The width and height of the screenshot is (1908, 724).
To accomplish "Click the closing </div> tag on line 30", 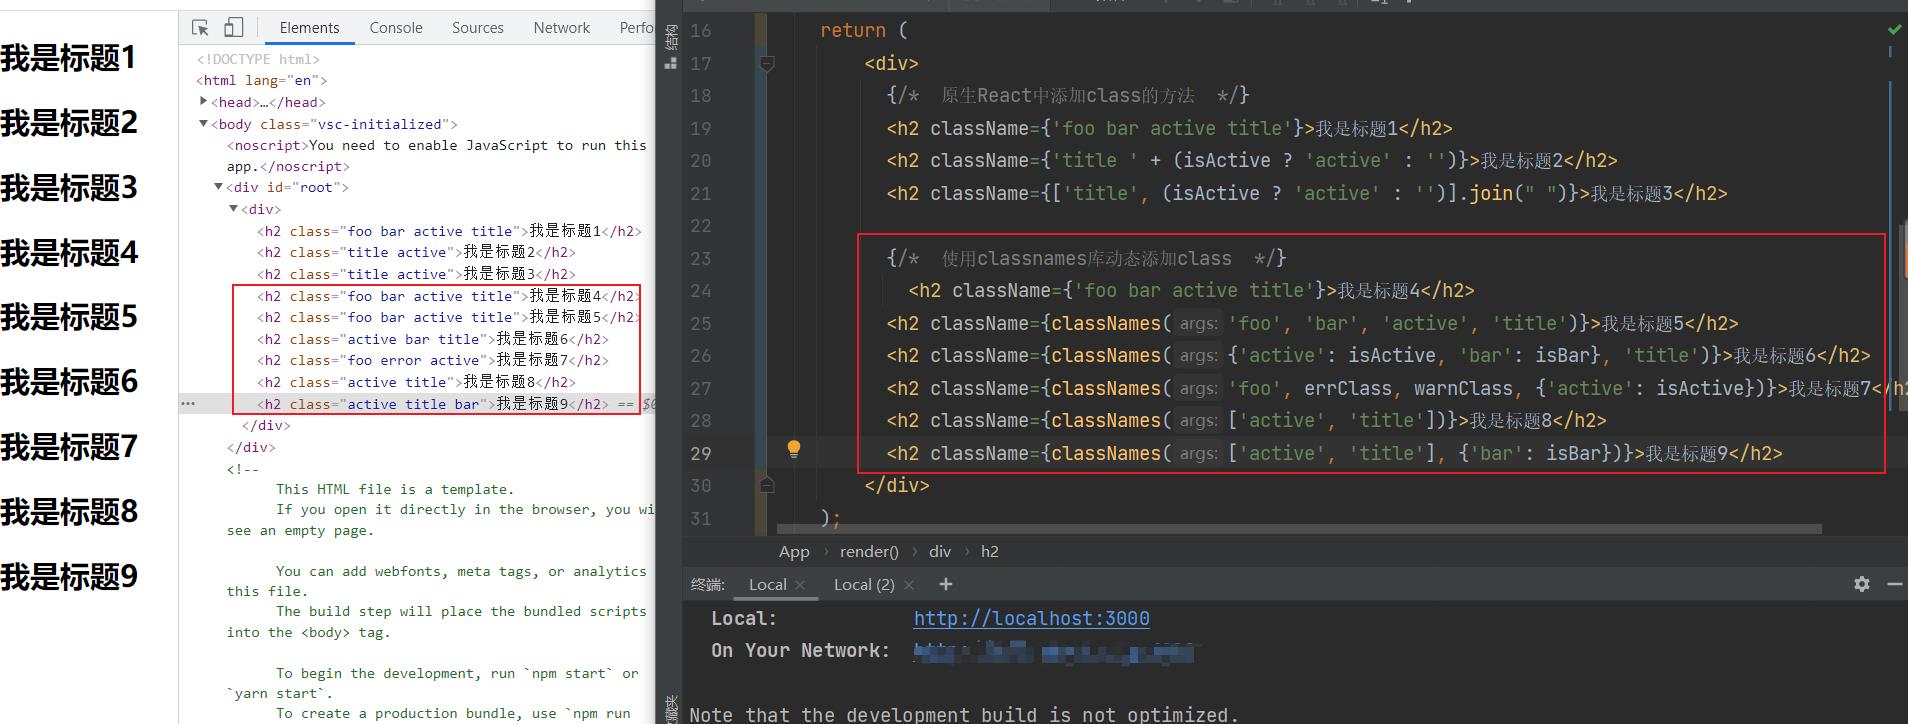I will pyautogui.click(x=897, y=485).
